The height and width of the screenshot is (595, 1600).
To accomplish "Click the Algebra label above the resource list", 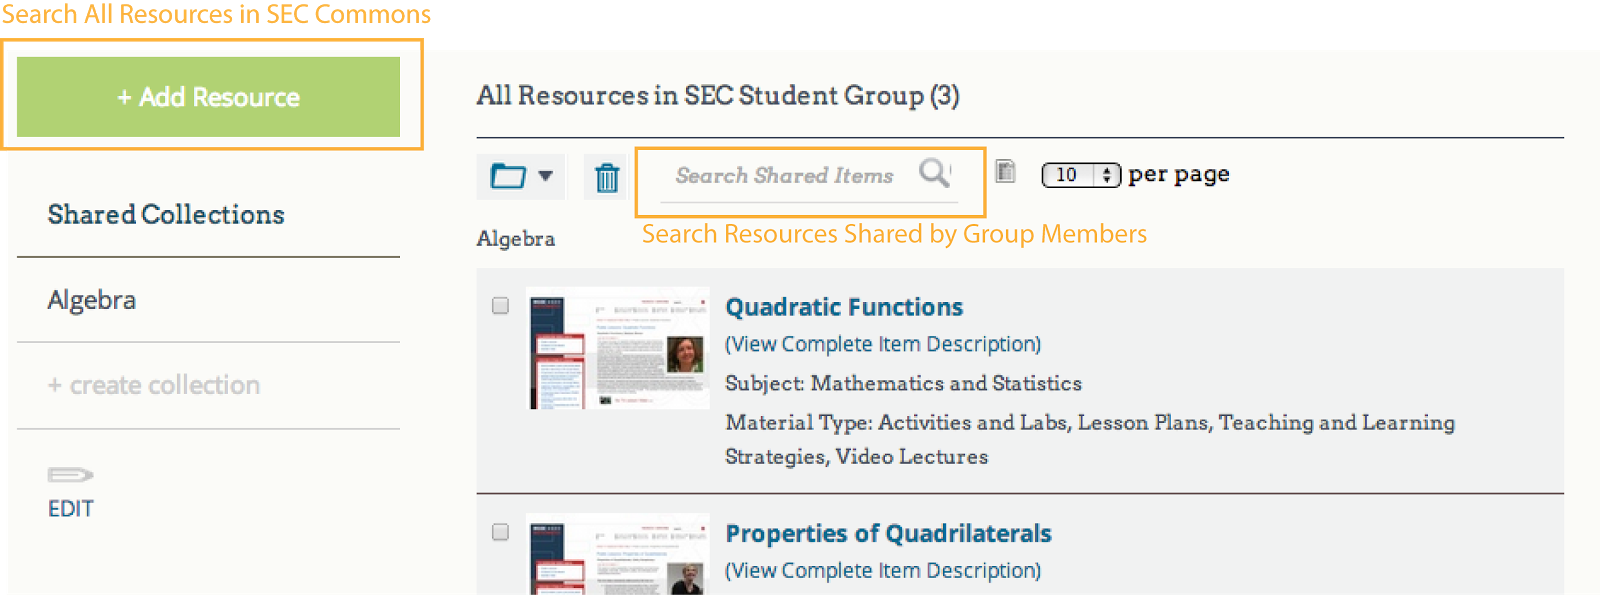I will coord(516,239).
